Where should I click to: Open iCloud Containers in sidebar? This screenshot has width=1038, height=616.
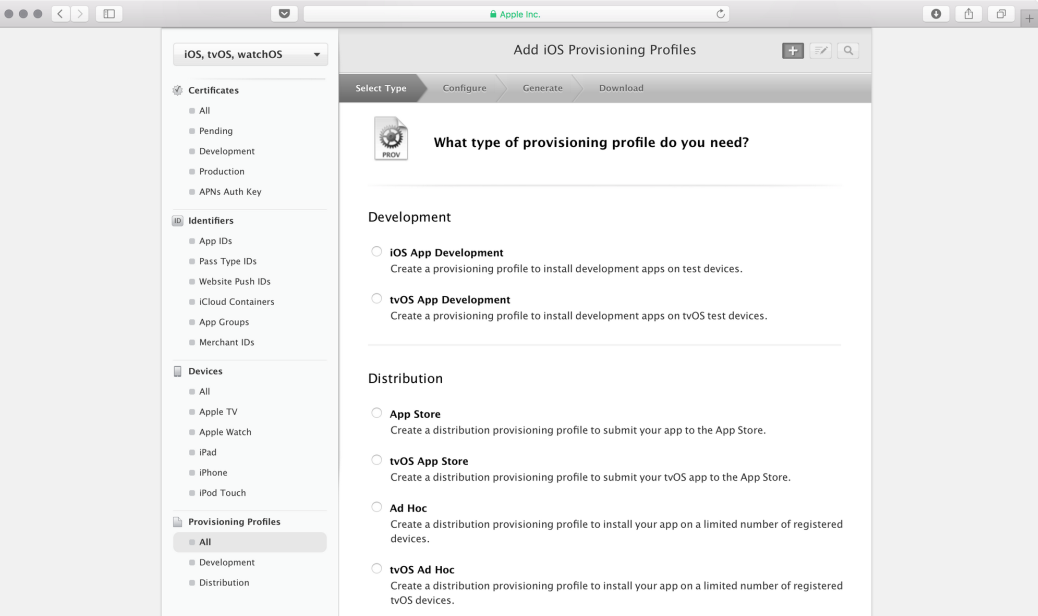(x=237, y=302)
